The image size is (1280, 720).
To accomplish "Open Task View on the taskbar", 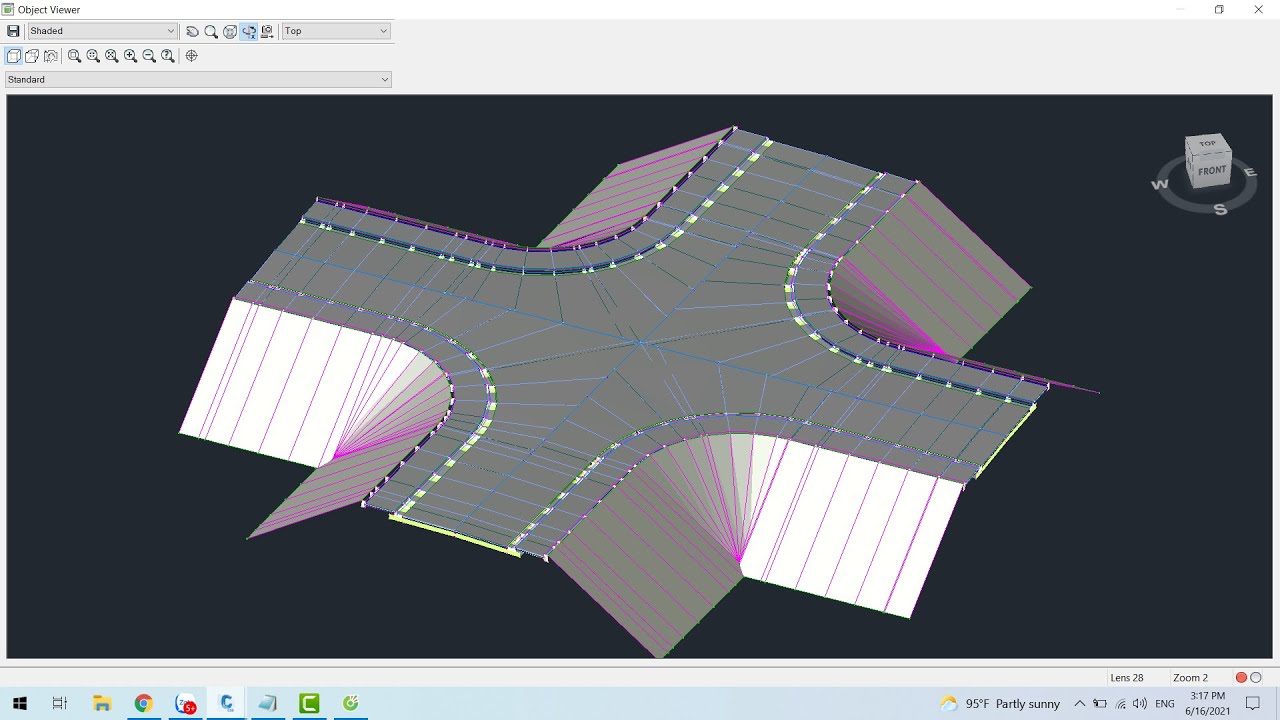I will click(x=60, y=703).
